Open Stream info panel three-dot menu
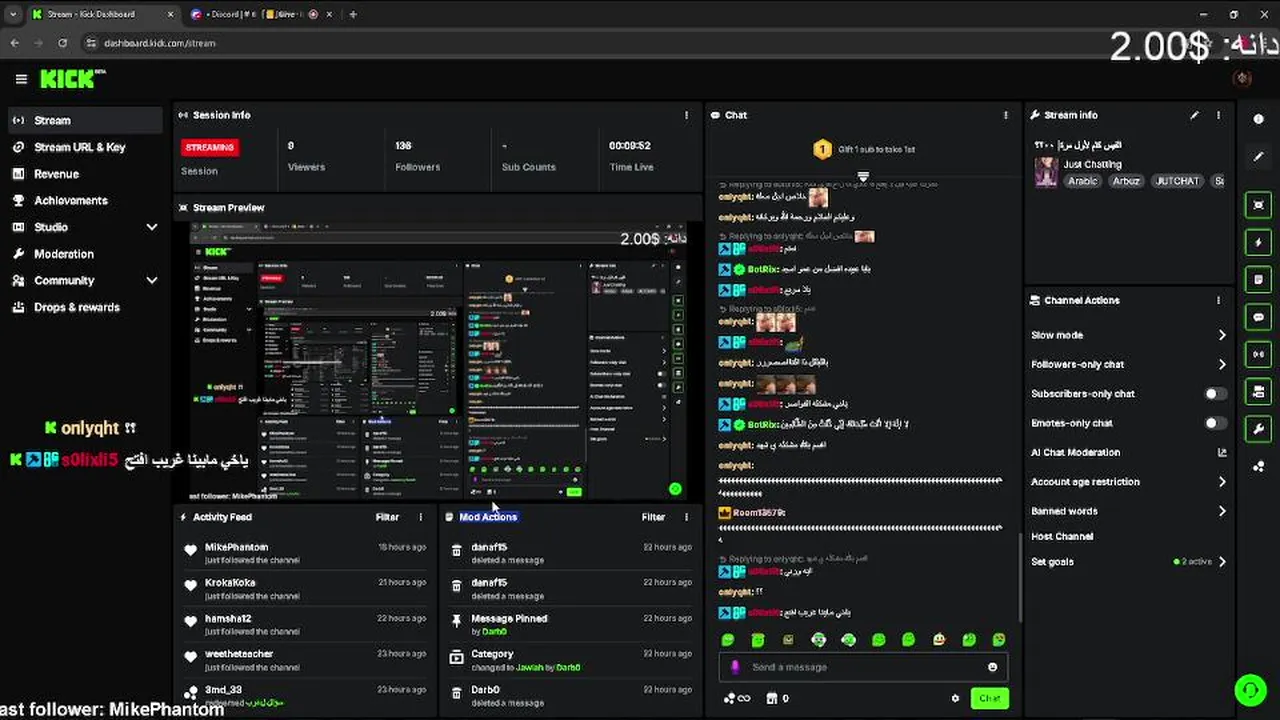This screenshot has height=720, width=1280. (1218, 115)
